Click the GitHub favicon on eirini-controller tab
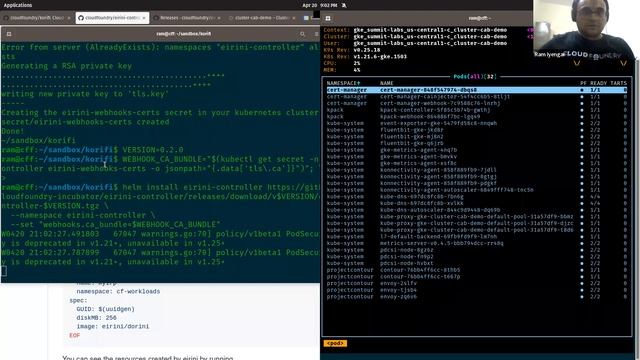Viewport: 640px width, 360px height. click(x=81, y=18)
